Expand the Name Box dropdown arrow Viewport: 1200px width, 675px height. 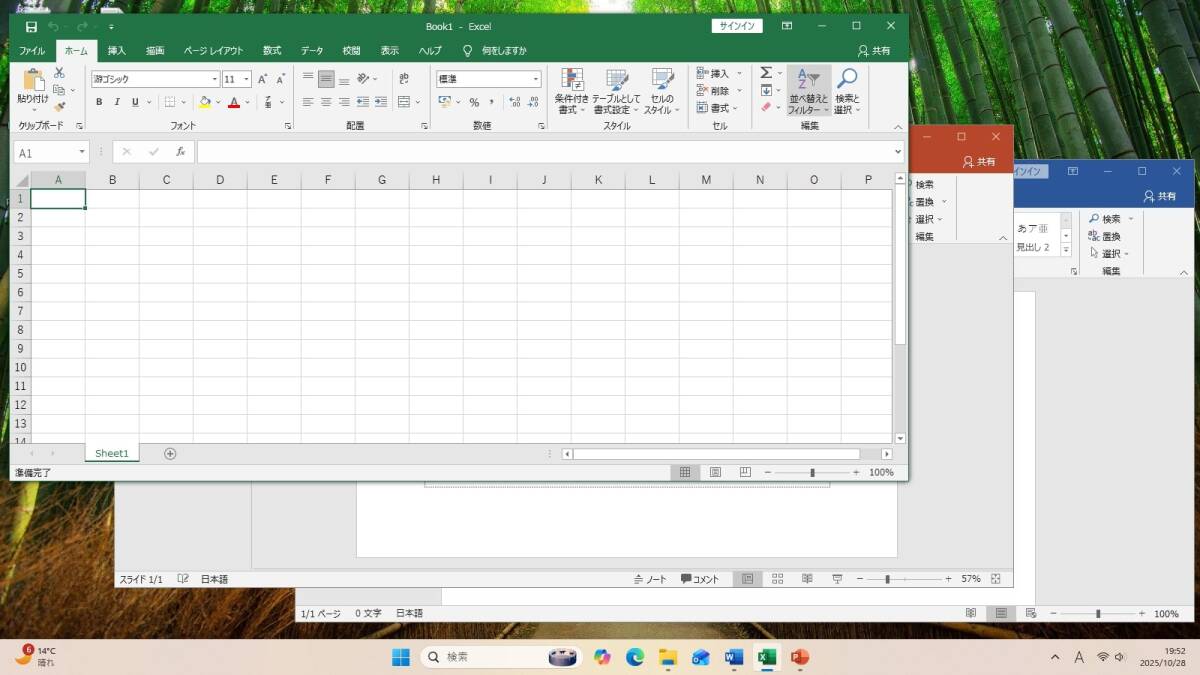82,153
